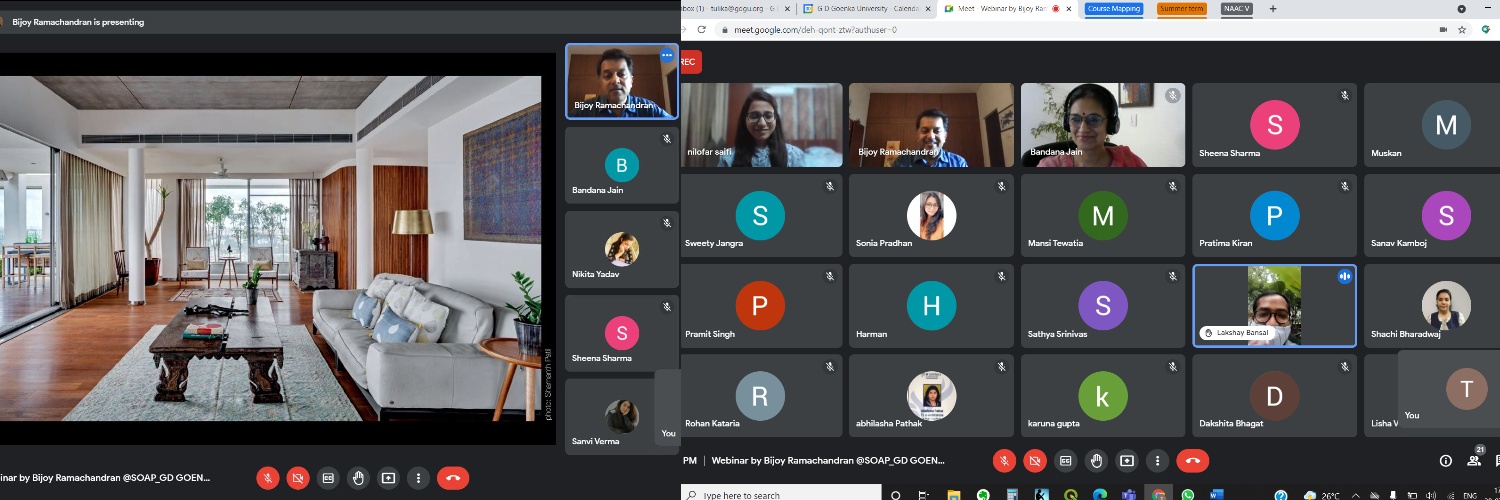Raise hand in the right browser Meet toolbar
This screenshot has width=1500, height=500.
click(1097, 460)
